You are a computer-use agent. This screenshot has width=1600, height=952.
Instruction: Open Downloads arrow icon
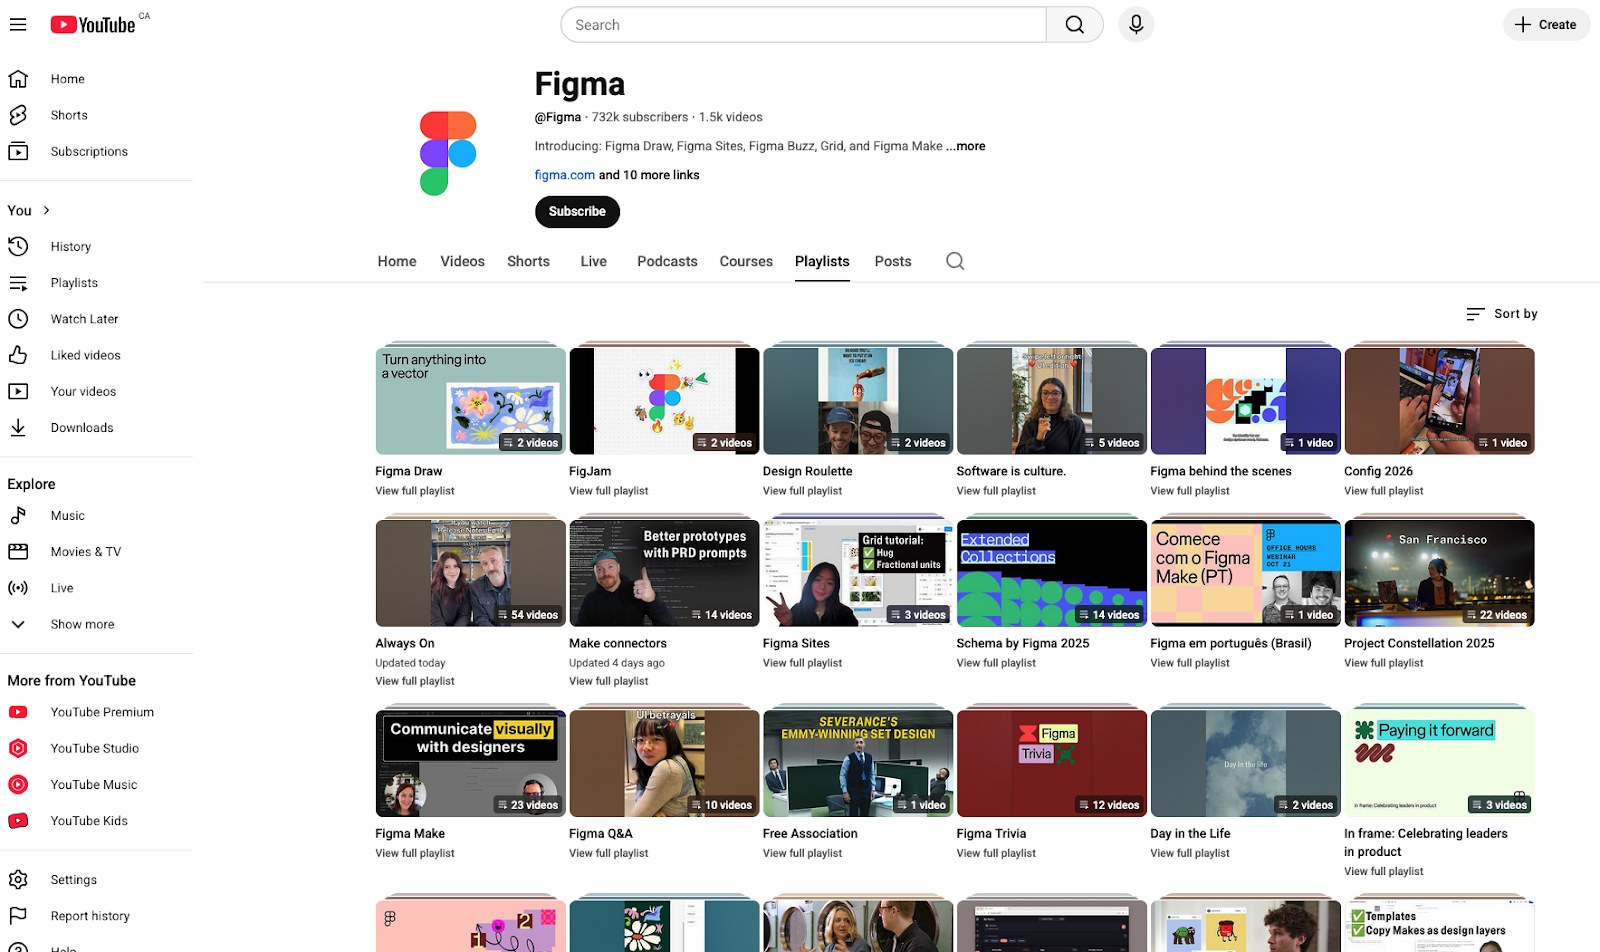(x=18, y=427)
